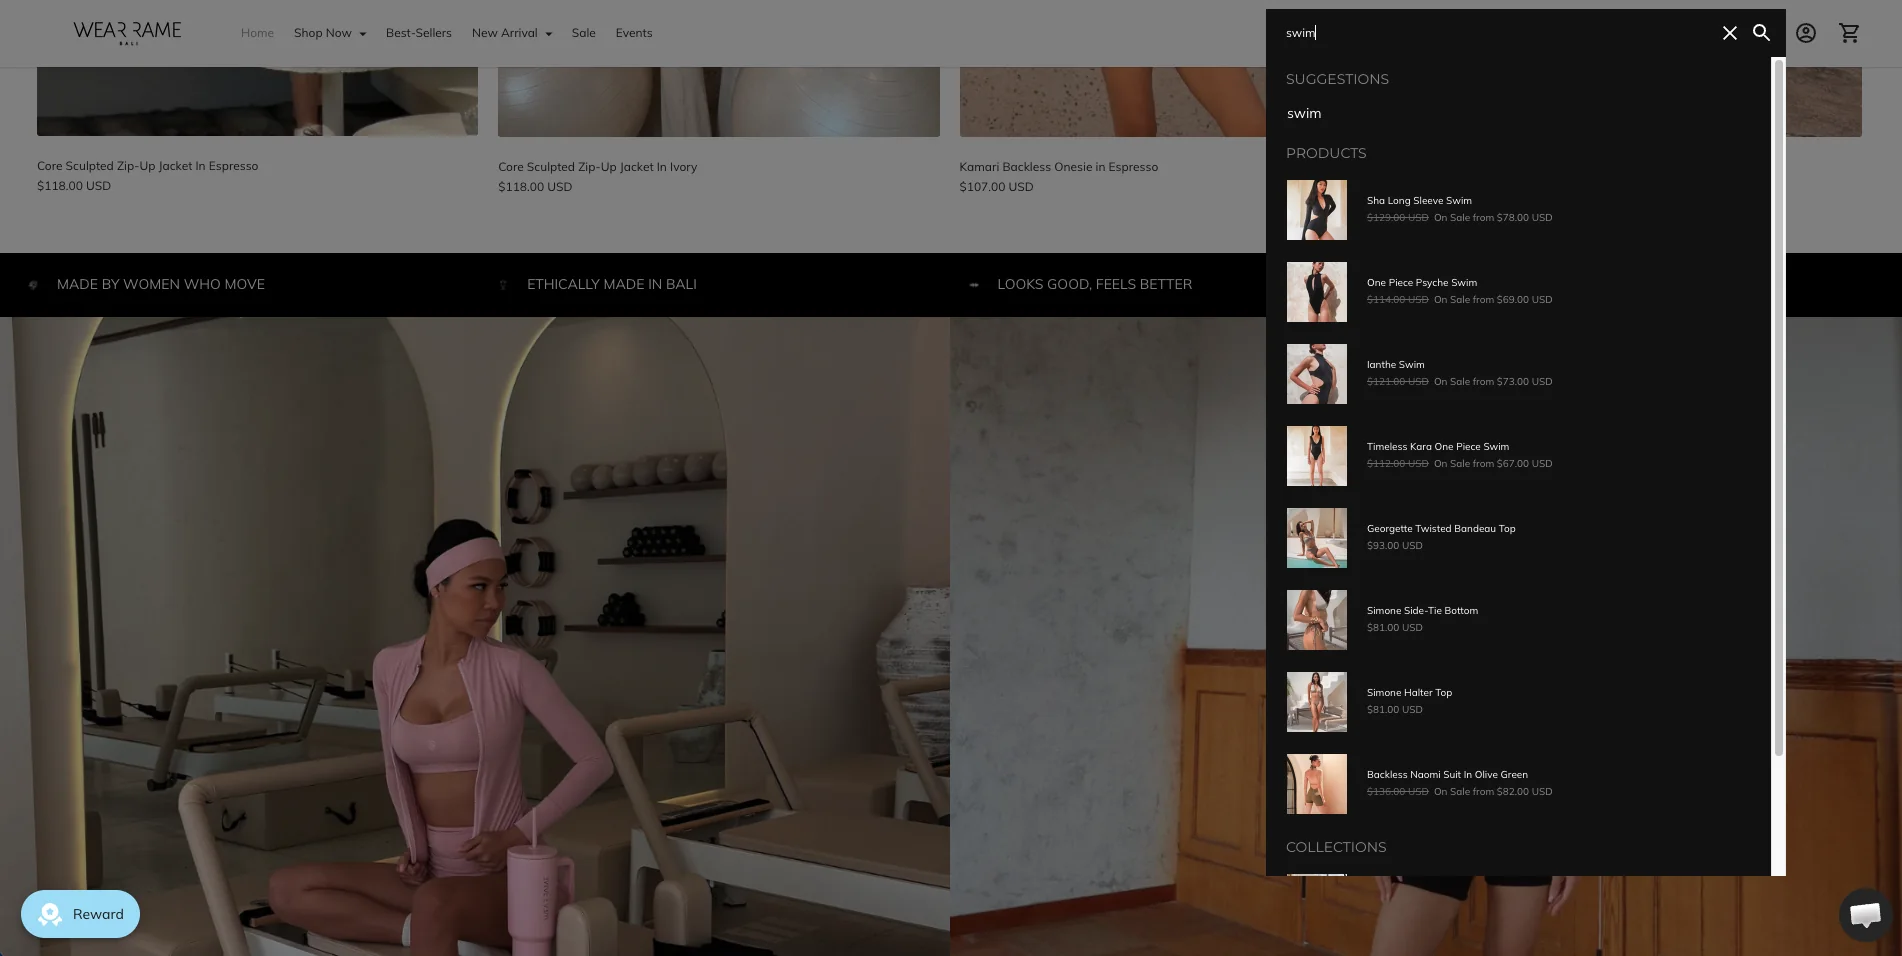Click in the search input field
Screen dimensions: 1902x956
click(1495, 33)
